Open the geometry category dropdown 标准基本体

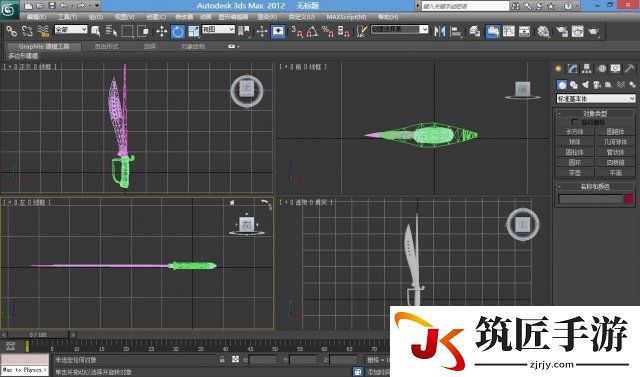click(x=596, y=99)
